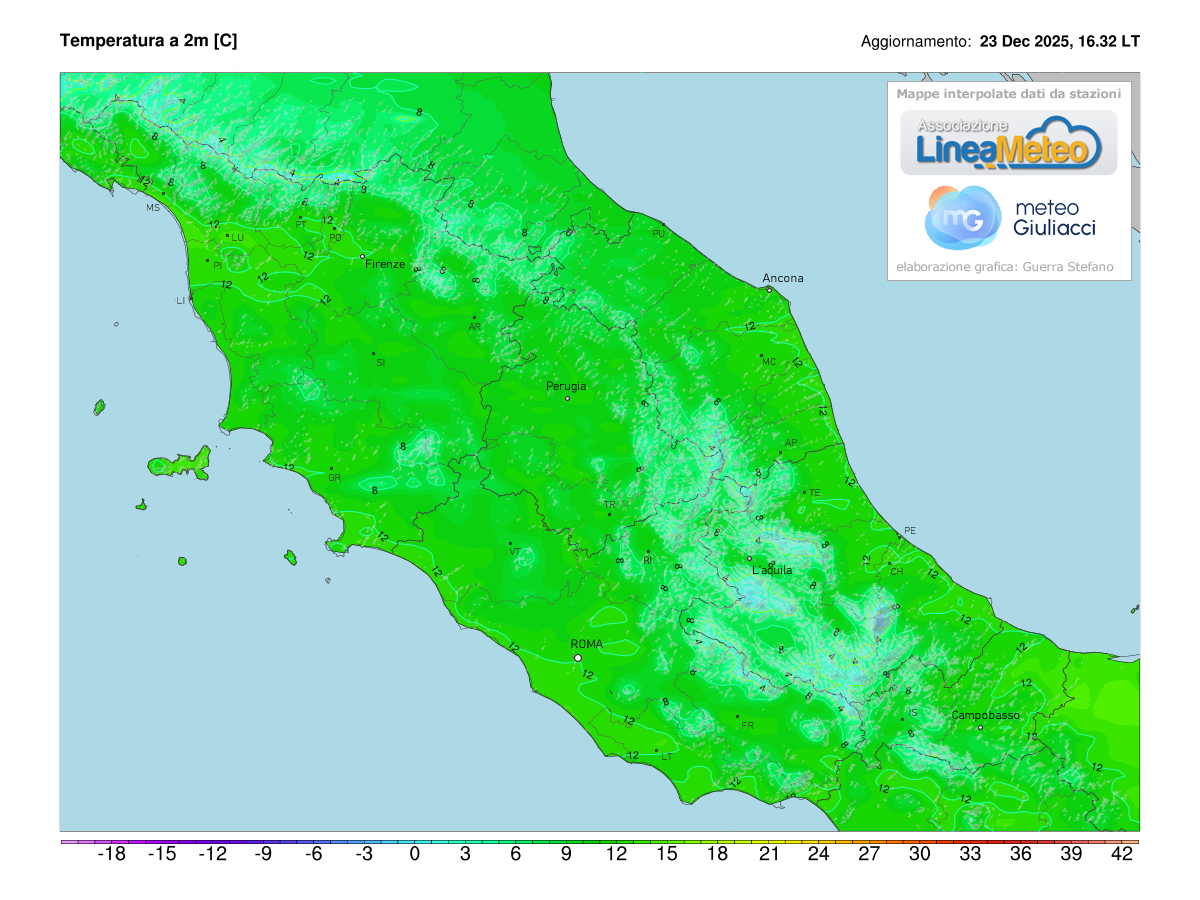Select the Campobasso city marker
Image resolution: width=1200 pixels, height=900 pixels.
980,727
